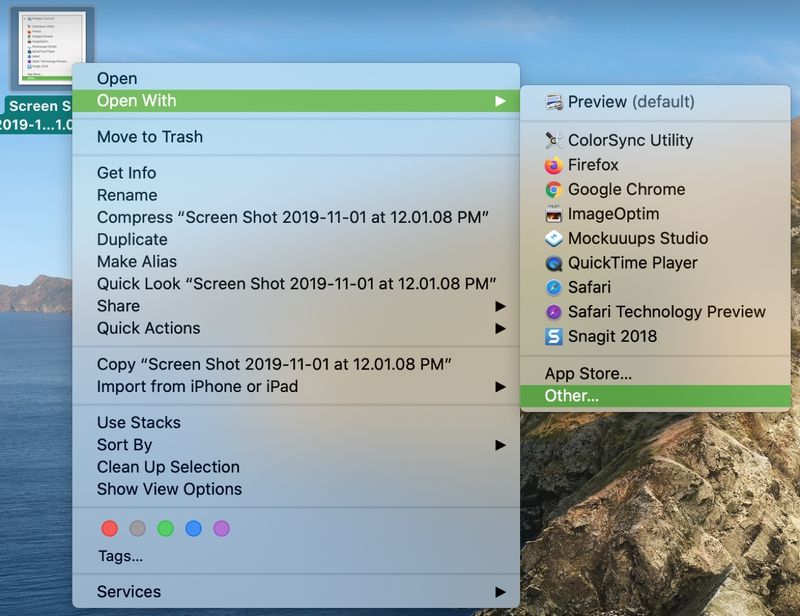Viewport: 800px width, 616px height.
Task: Choose Open from the context menu
Action: click(x=296, y=79)
